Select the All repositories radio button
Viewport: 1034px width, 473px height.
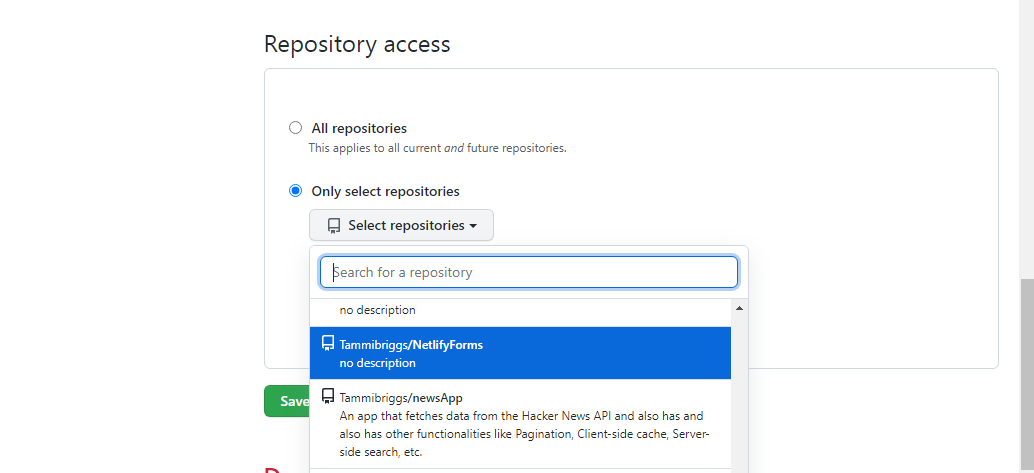click(295, 128)
